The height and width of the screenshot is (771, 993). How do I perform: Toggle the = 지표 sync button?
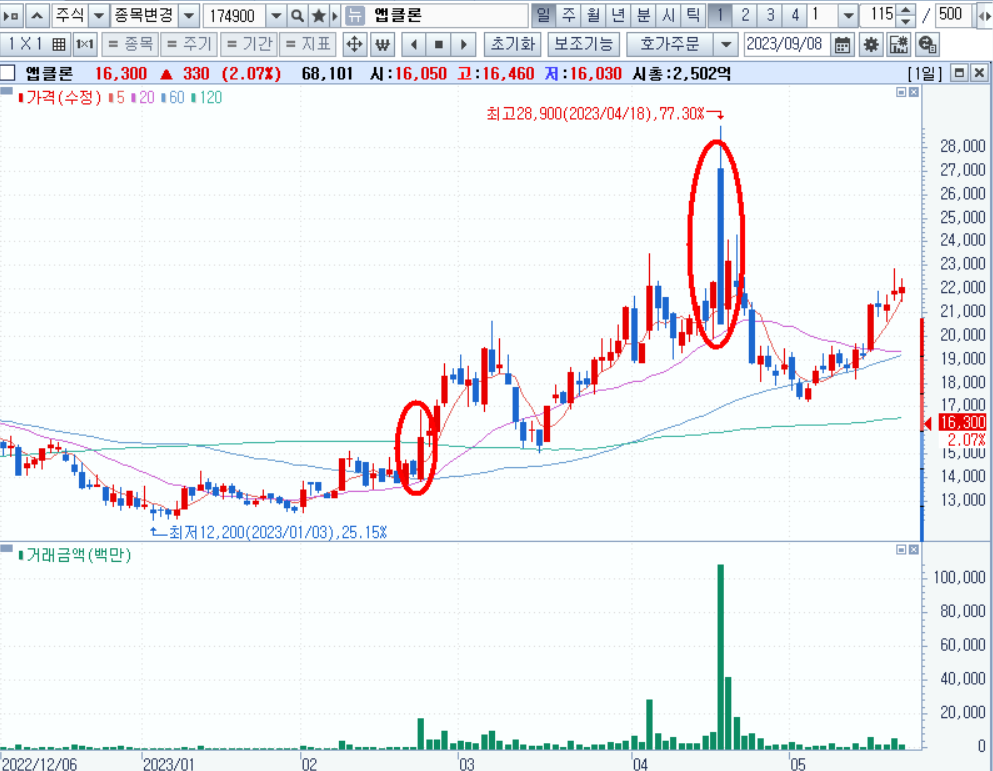click(308, 44)
